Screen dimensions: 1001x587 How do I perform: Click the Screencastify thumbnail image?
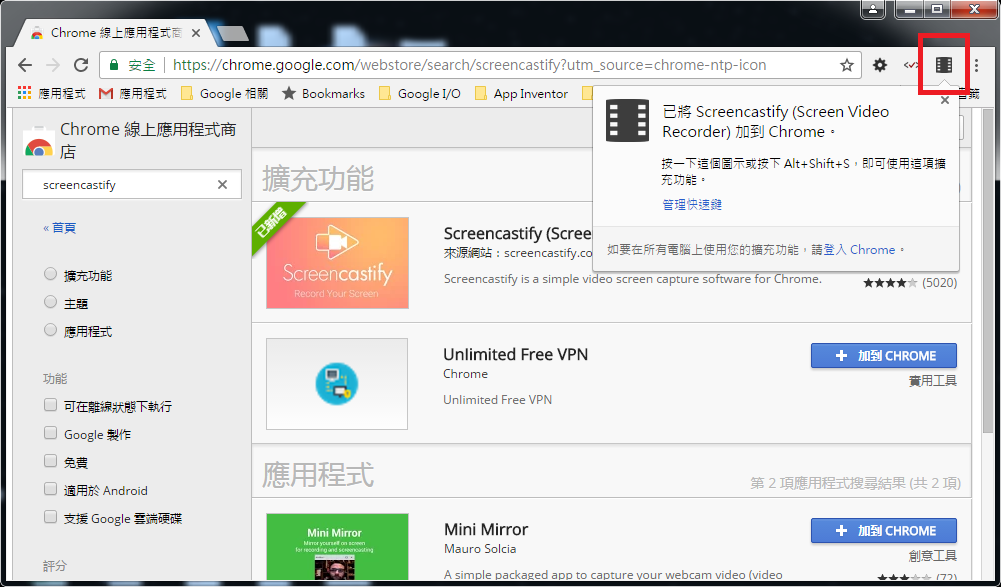337,263
